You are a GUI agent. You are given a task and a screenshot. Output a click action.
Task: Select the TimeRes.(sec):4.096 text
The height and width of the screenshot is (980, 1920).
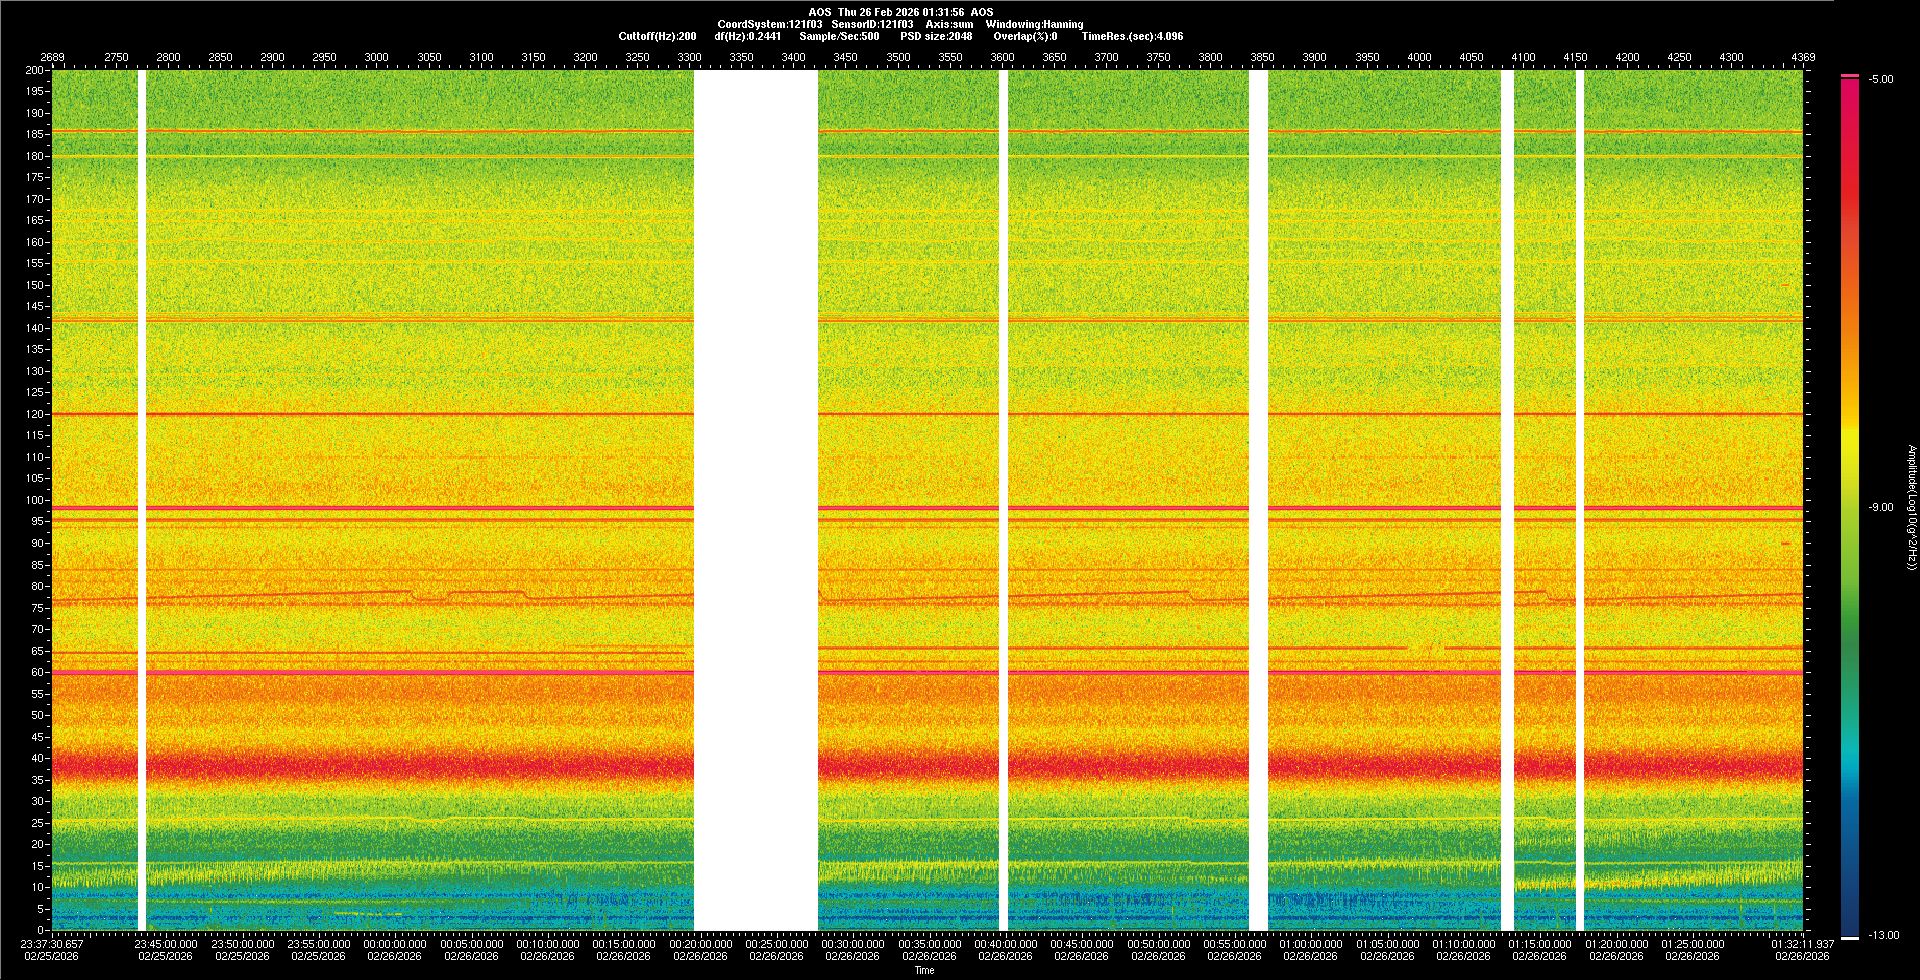click(x=1132, y=36)
